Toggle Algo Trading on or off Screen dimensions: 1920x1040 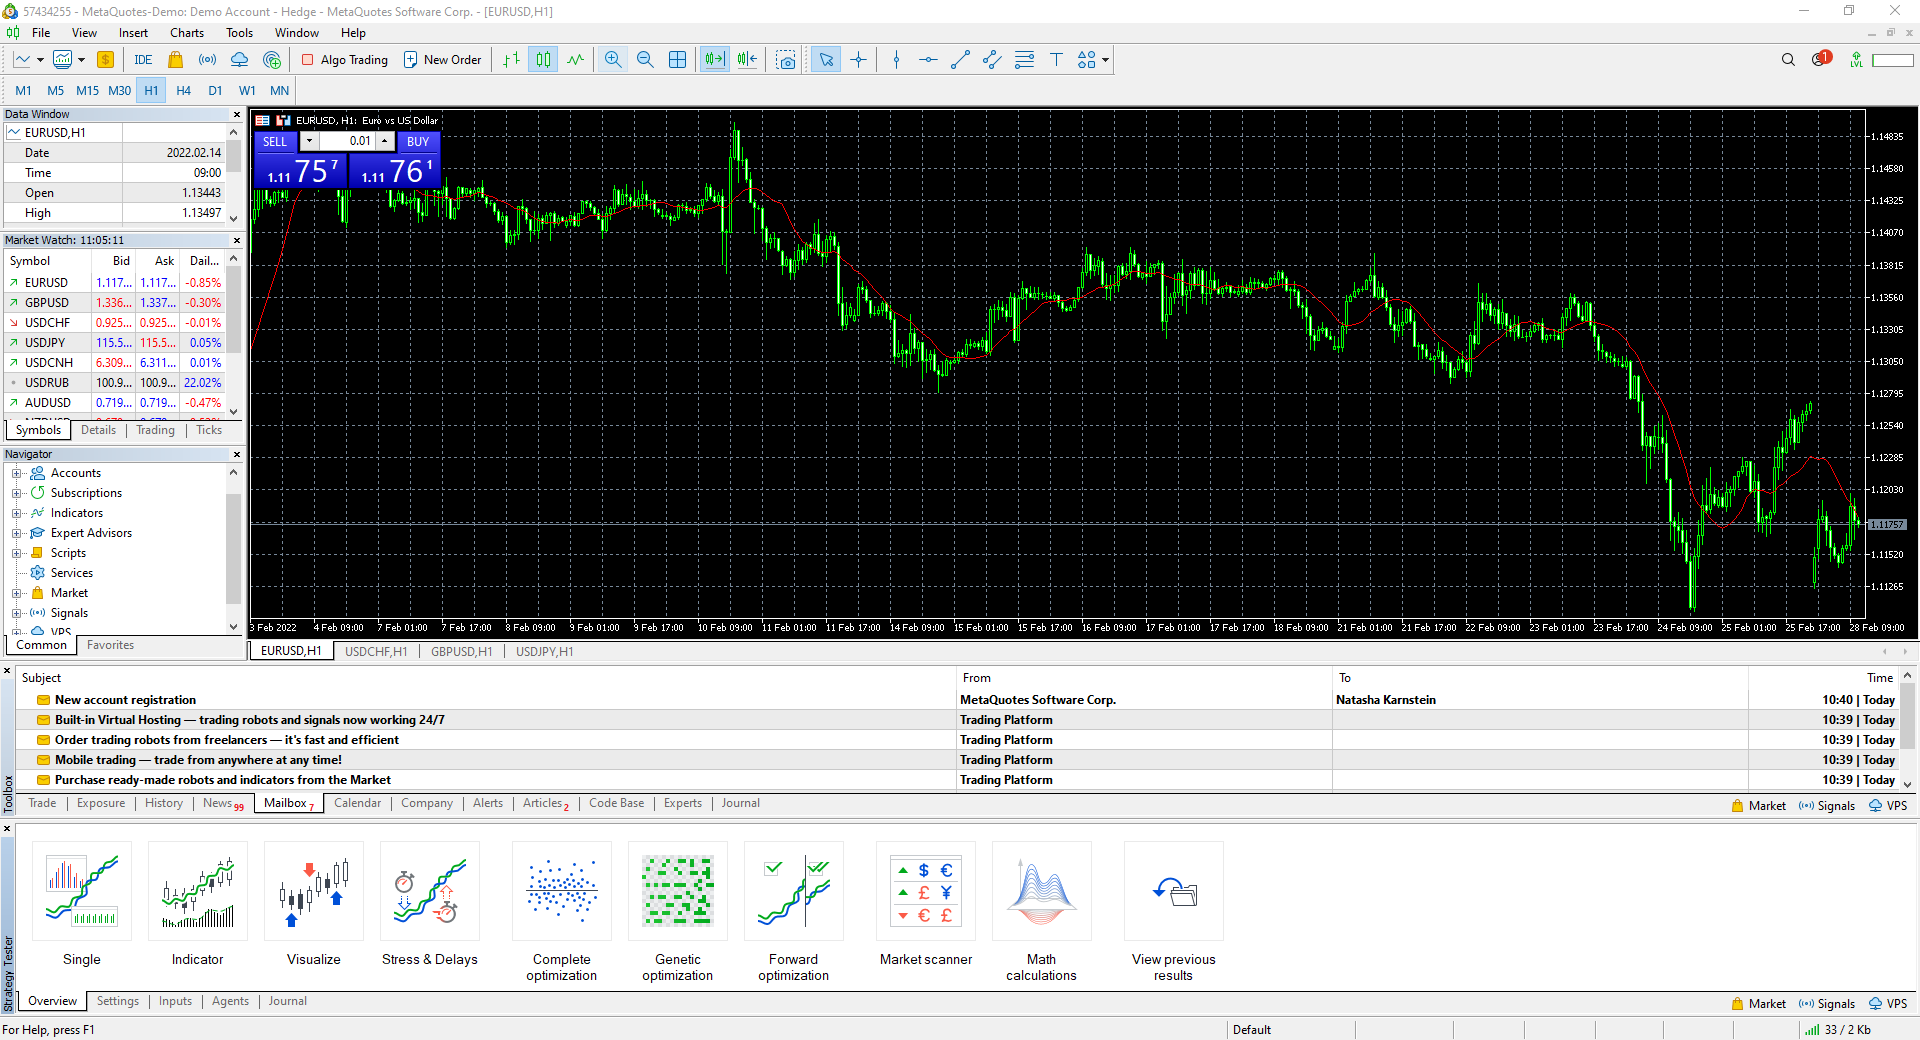pyautogui.click(x=345, y=60)
